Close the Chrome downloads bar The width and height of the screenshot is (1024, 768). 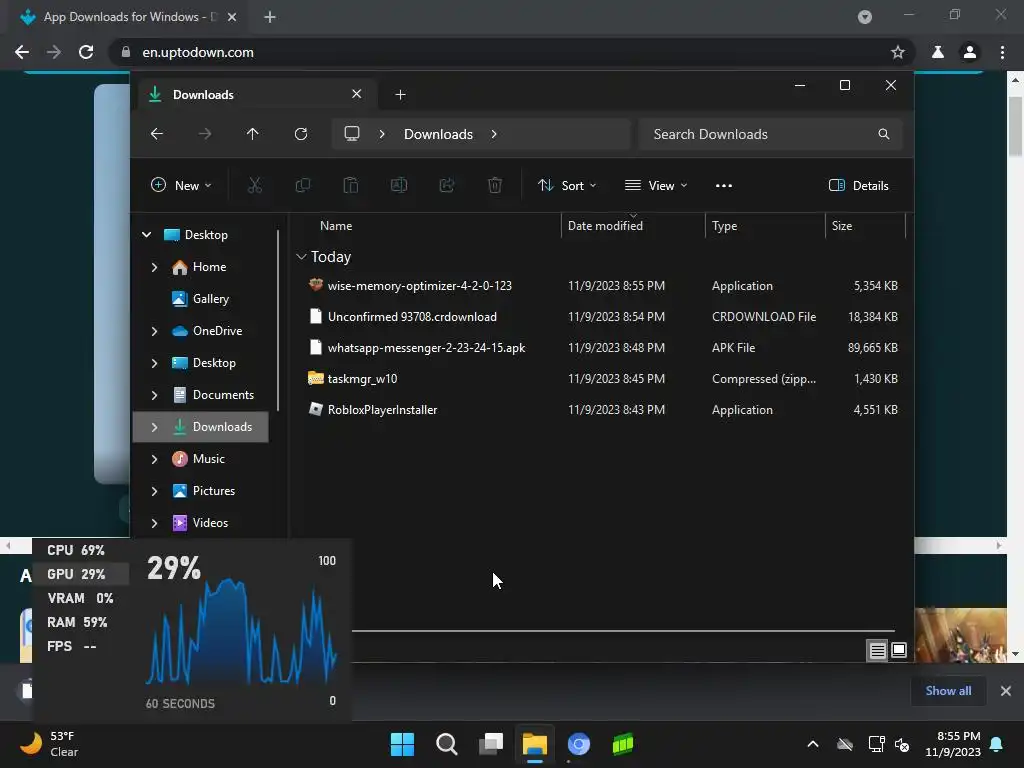(1006, 691)
